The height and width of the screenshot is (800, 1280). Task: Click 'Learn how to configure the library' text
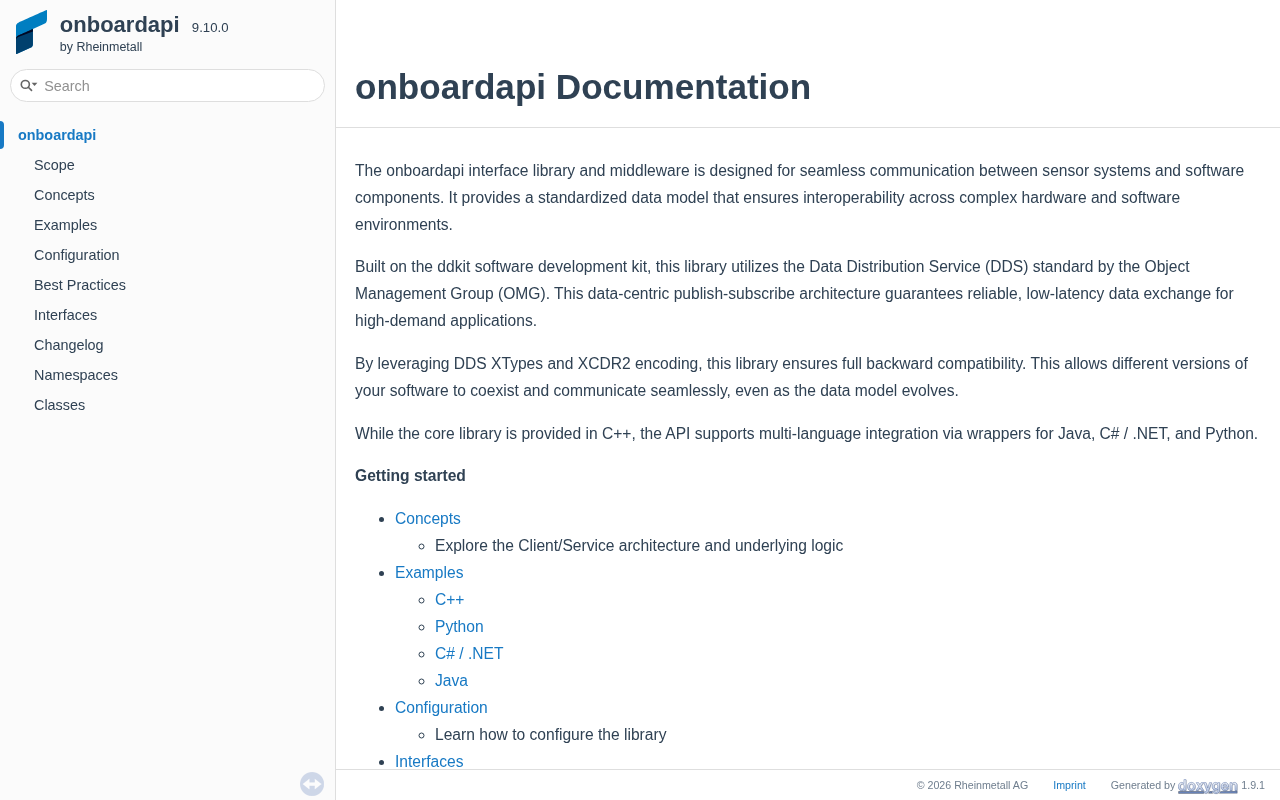click(x=550, y=735)
